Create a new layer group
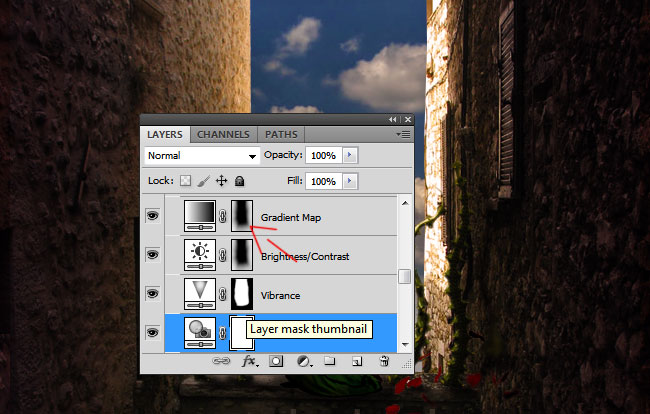 tap(330, 361)
